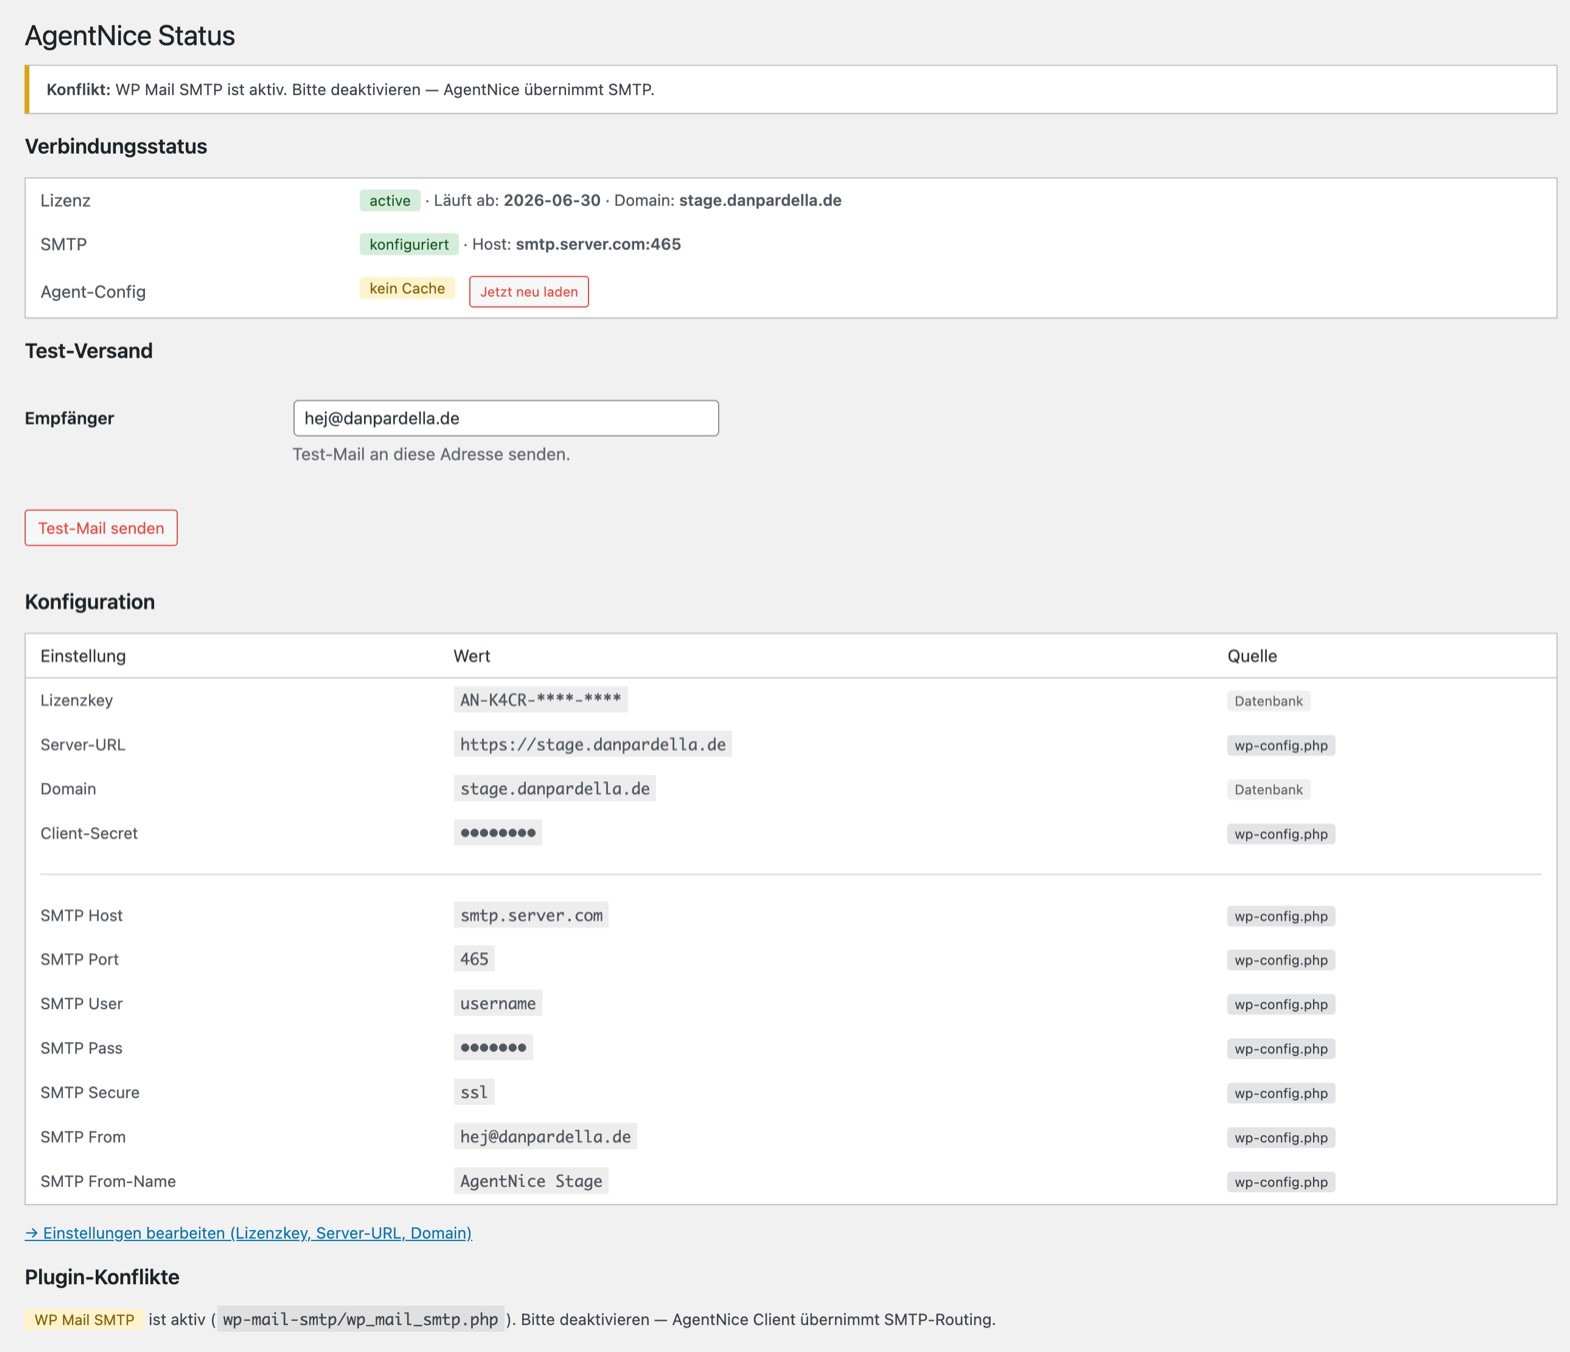Click the 'Einstellung' column header
The image size is (1570, 1352).
coord(83,656)
